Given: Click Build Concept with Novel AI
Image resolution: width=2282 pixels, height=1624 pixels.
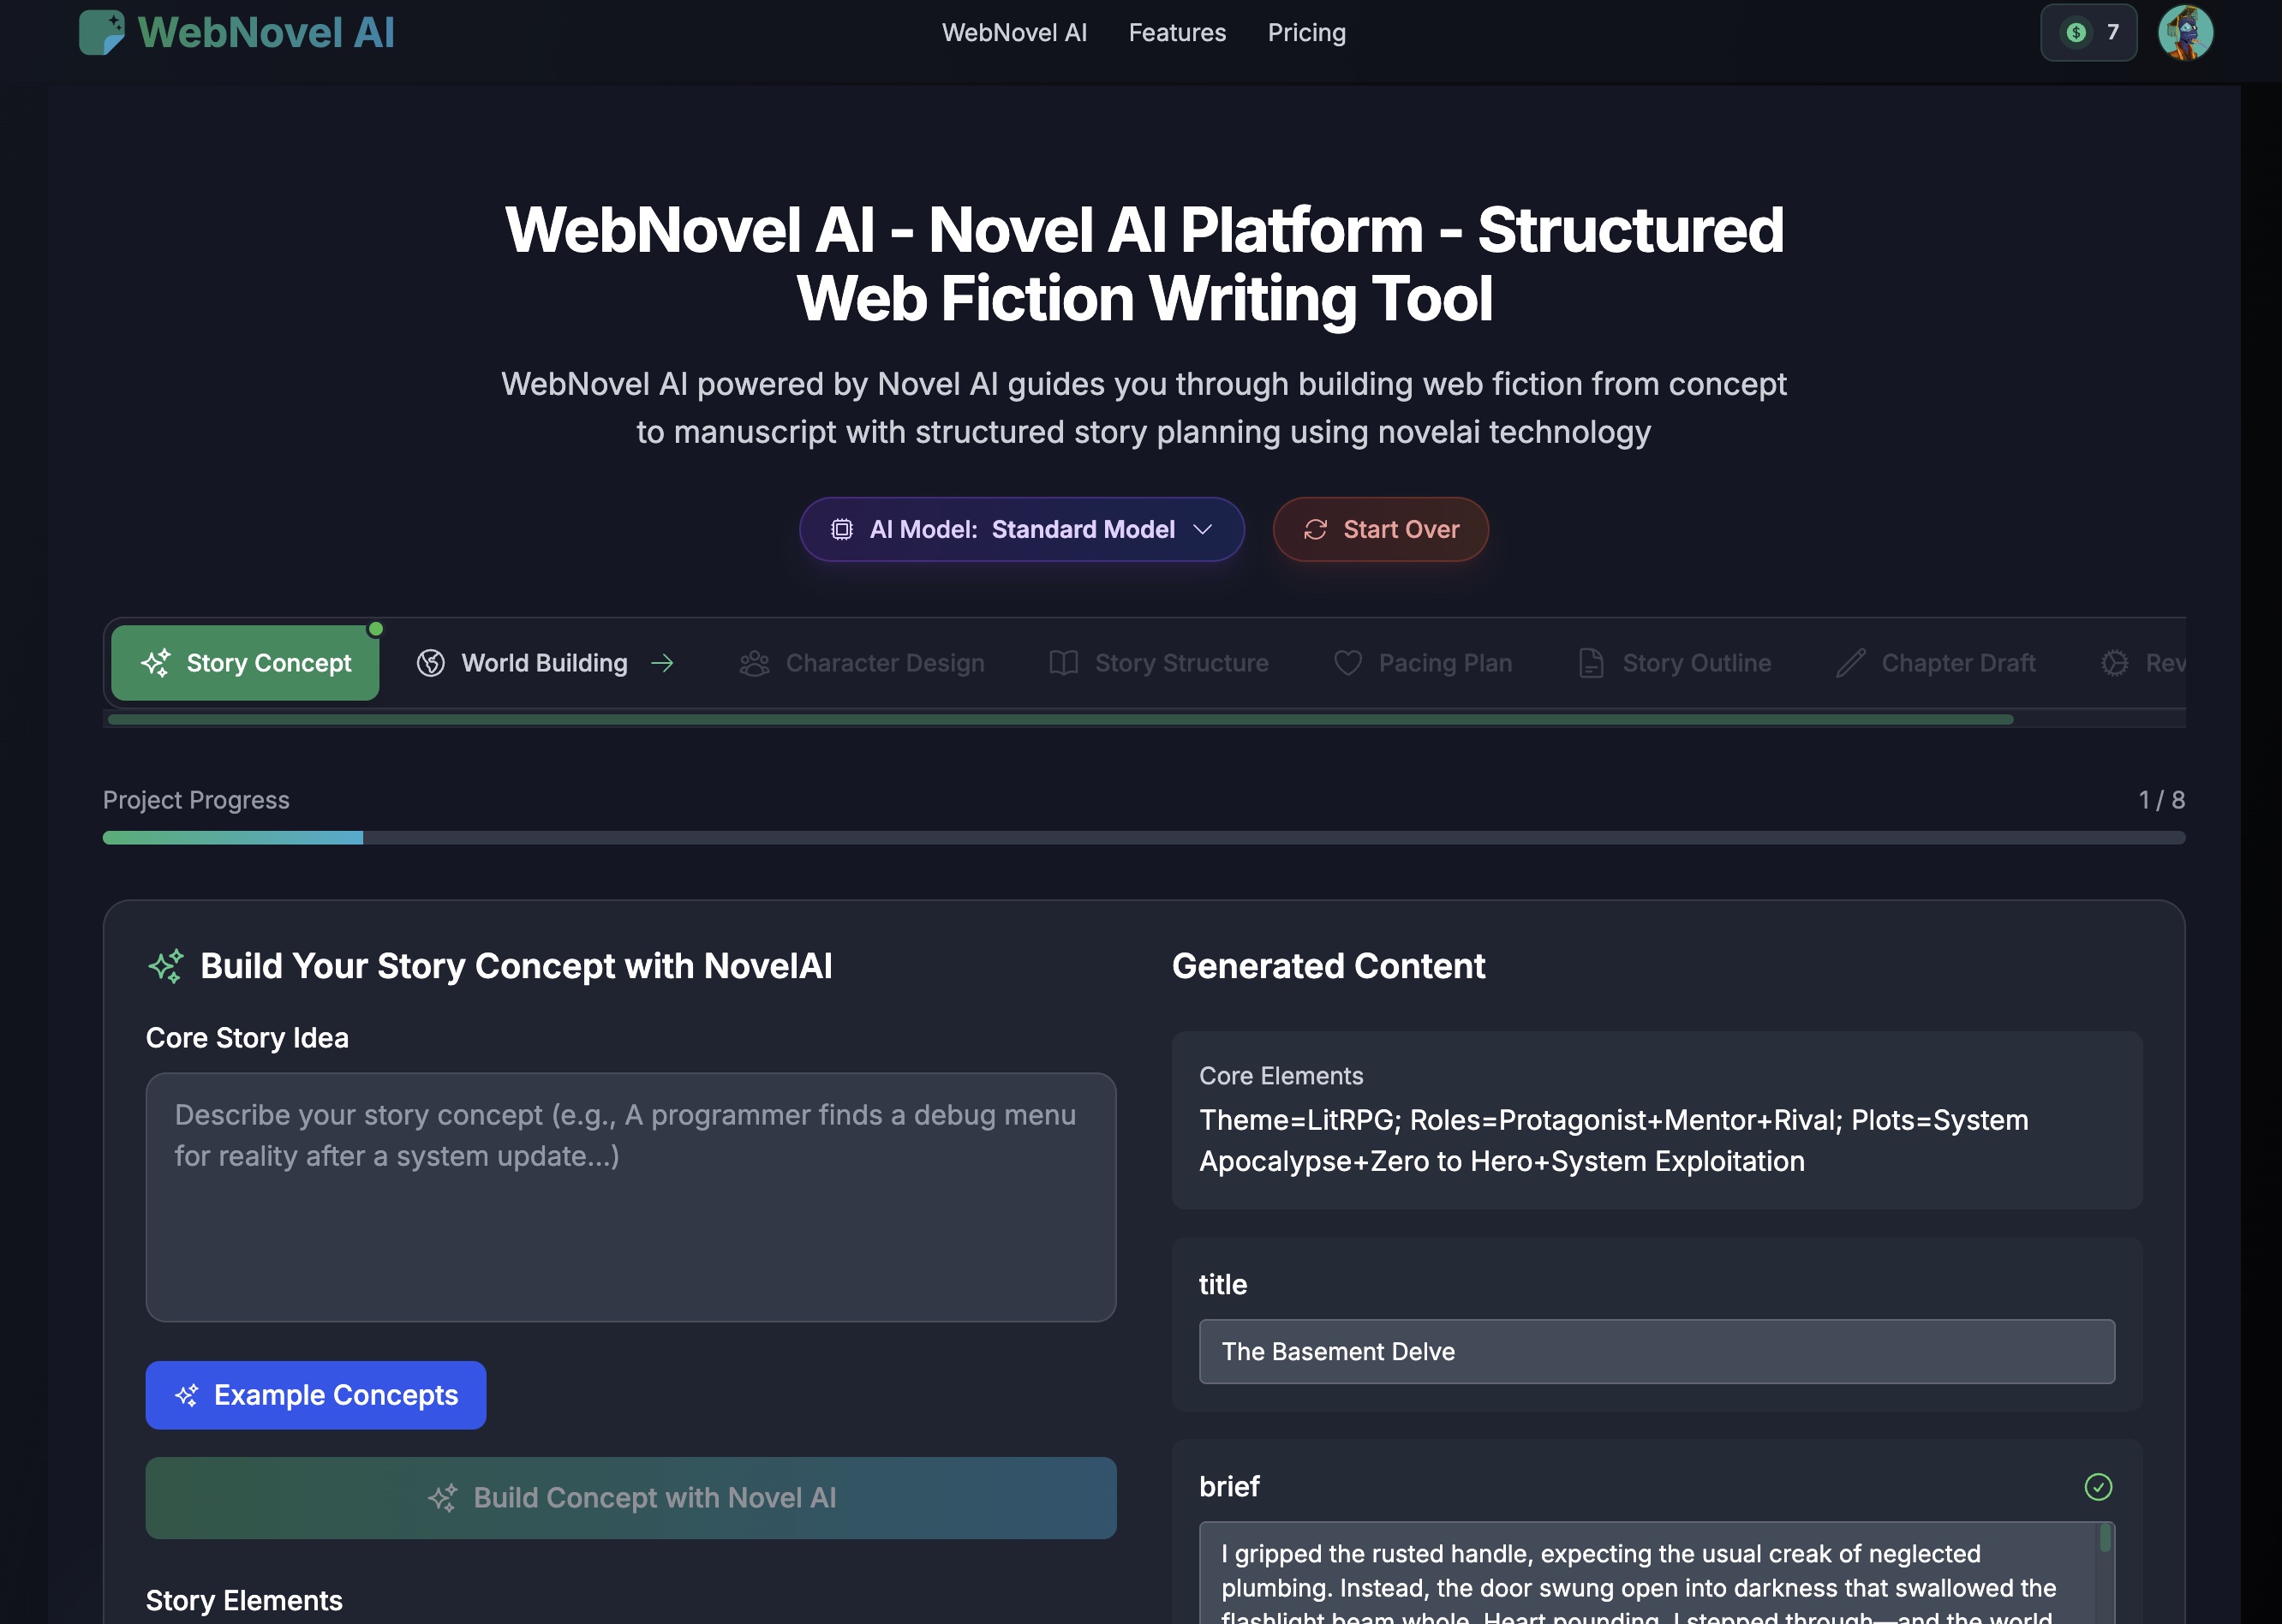Looking at the screenshot, I should [x=631, y=1497].
